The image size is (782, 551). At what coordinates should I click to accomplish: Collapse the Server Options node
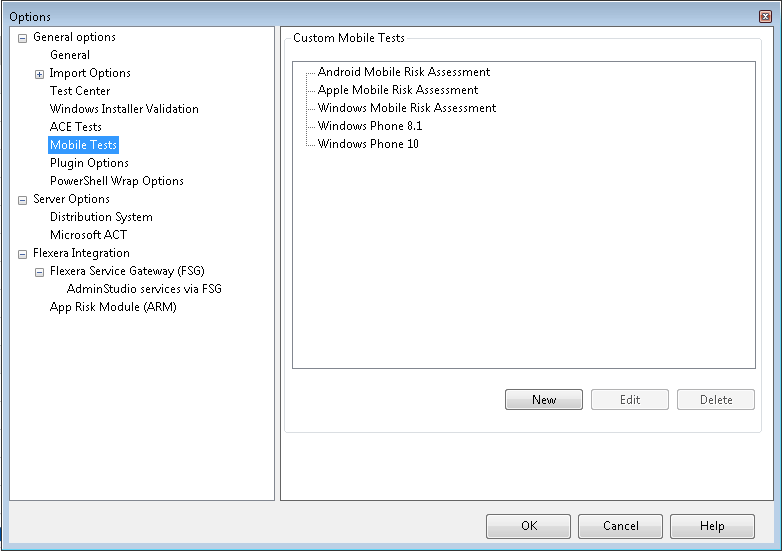tap(23, 200)
